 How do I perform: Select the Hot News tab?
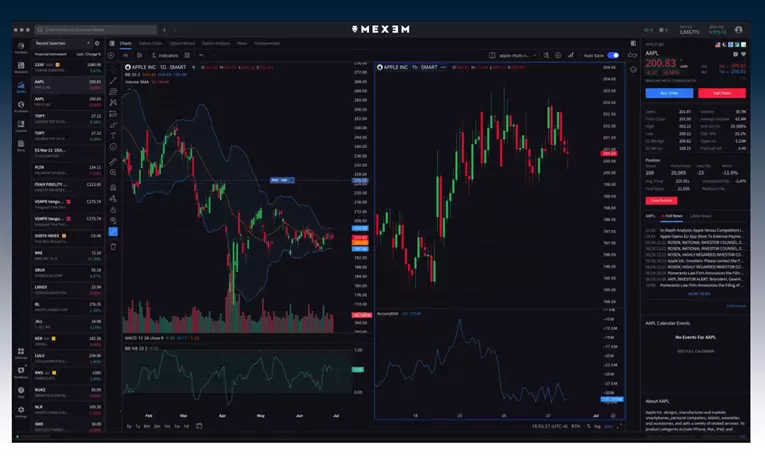(672, 216)
